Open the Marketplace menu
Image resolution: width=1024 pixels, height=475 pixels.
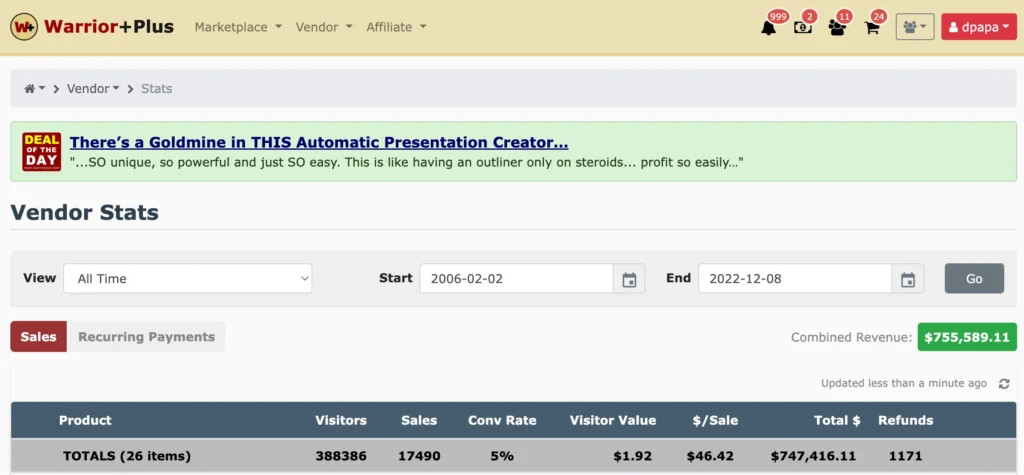238,27
